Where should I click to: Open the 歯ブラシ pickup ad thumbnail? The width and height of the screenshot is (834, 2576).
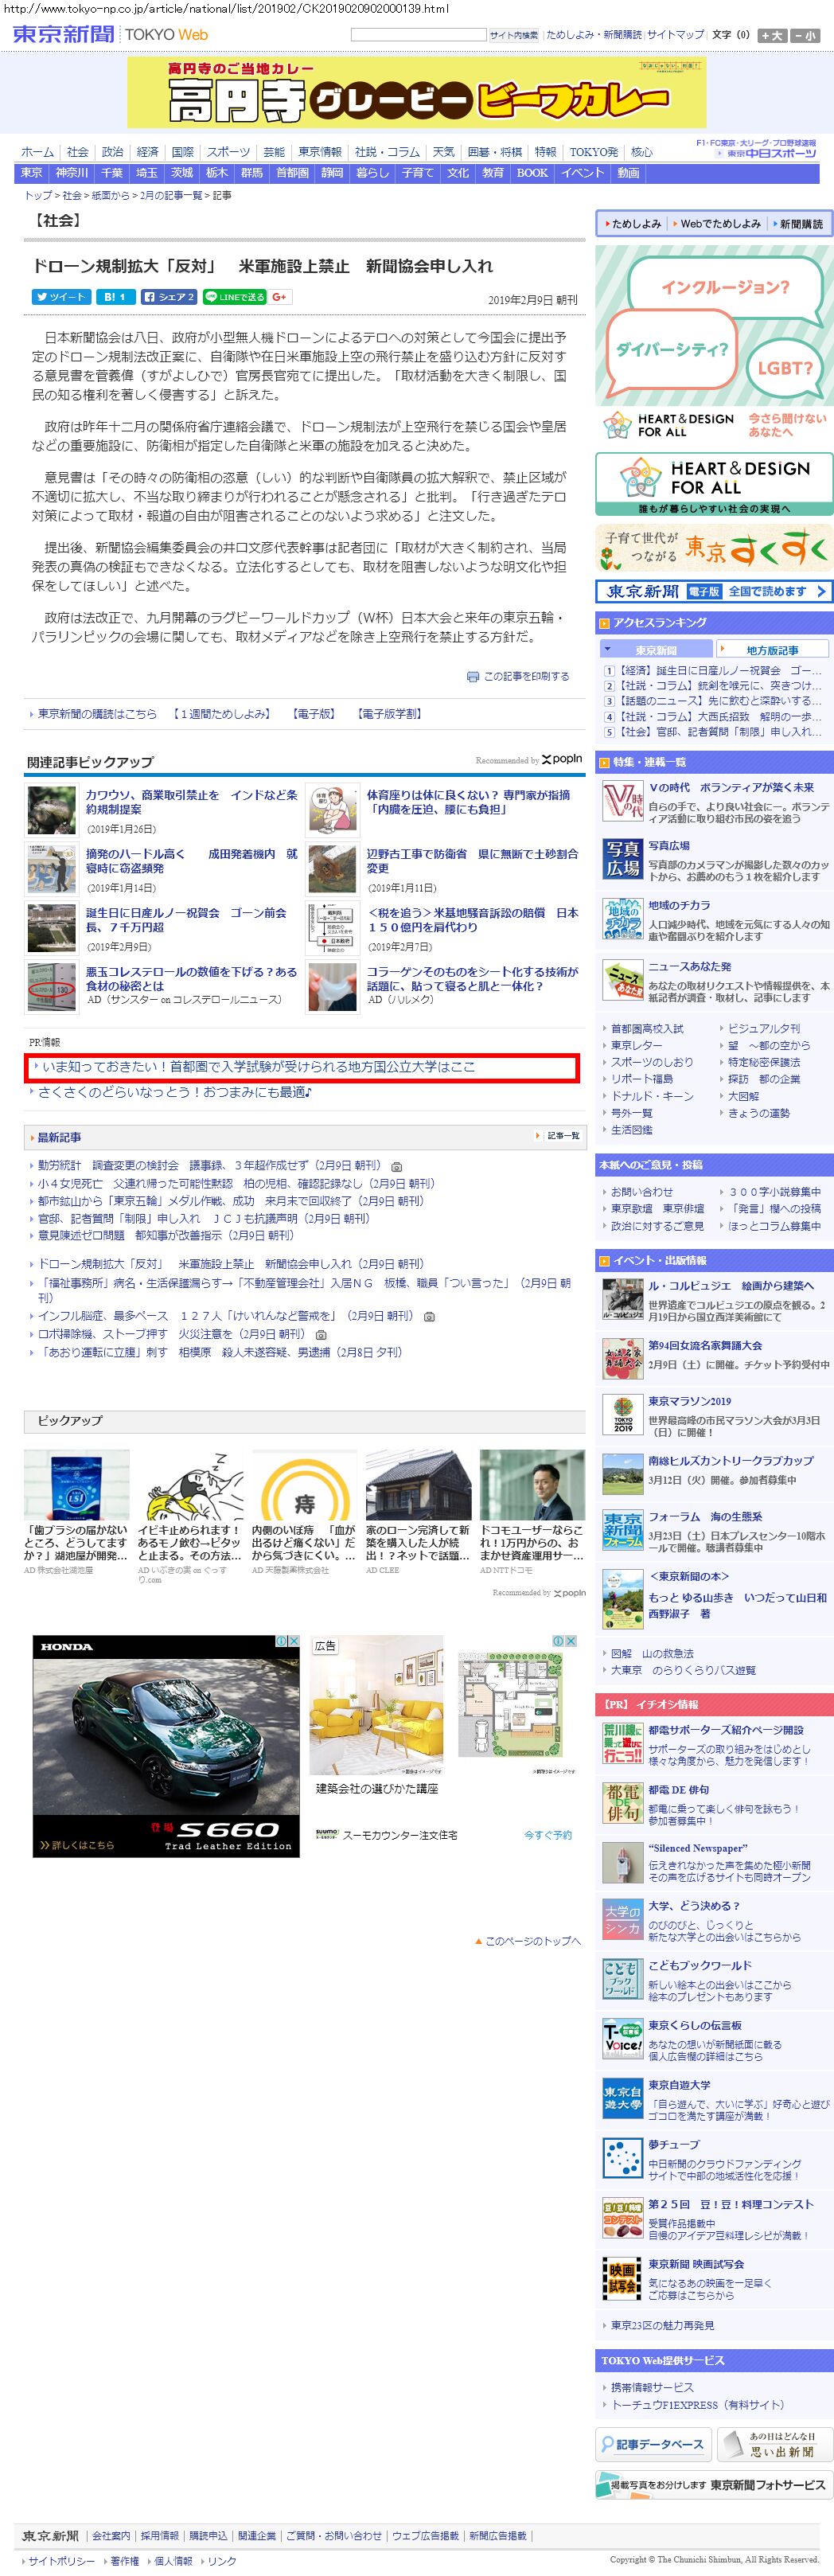(76, 1485)
